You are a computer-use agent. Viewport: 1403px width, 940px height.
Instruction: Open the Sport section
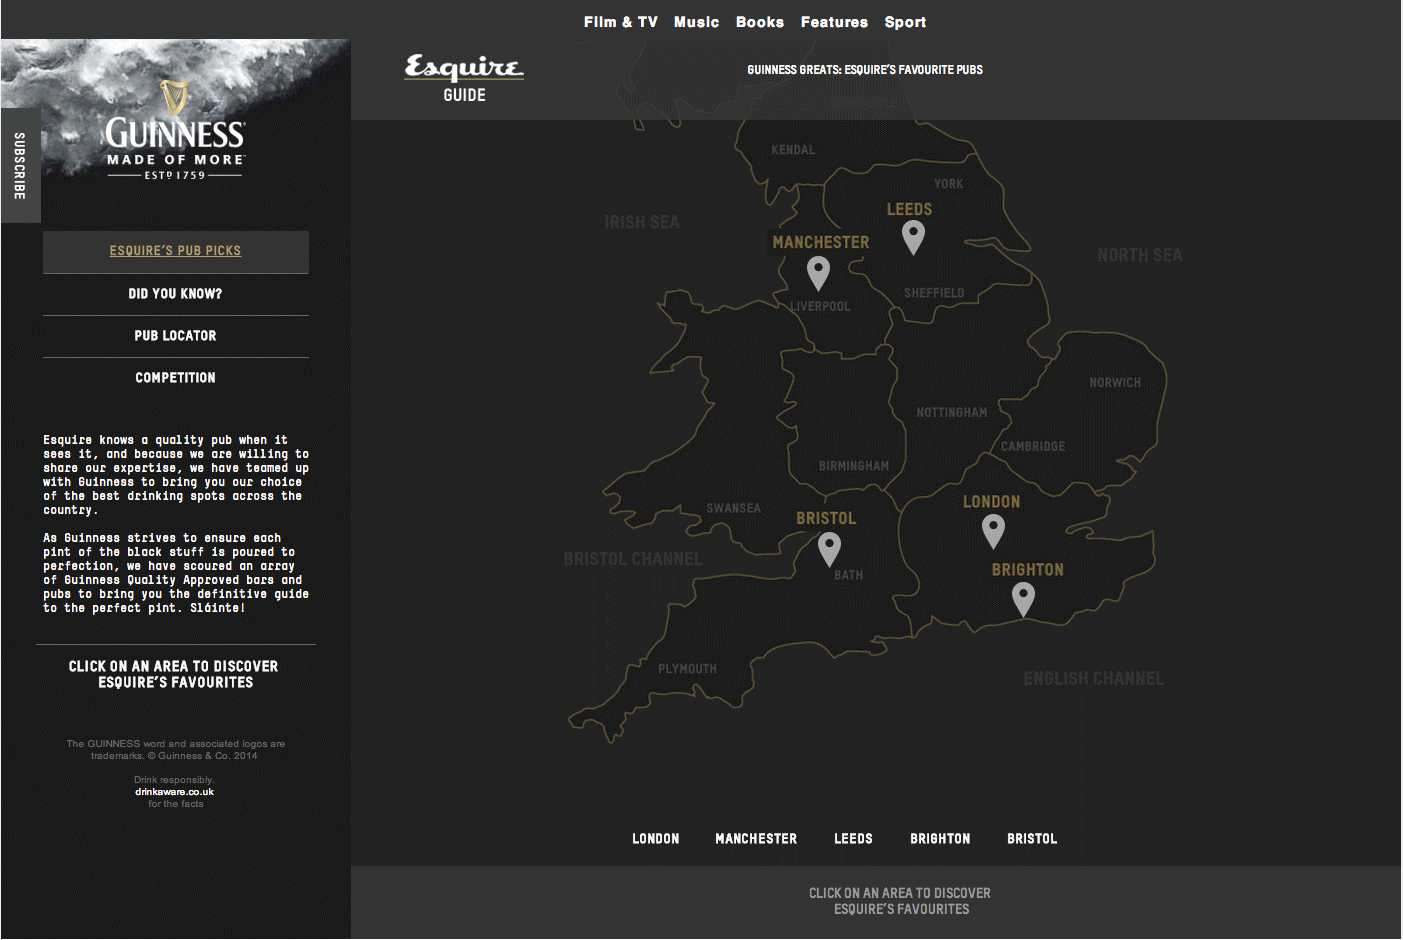tap(906, 22)
